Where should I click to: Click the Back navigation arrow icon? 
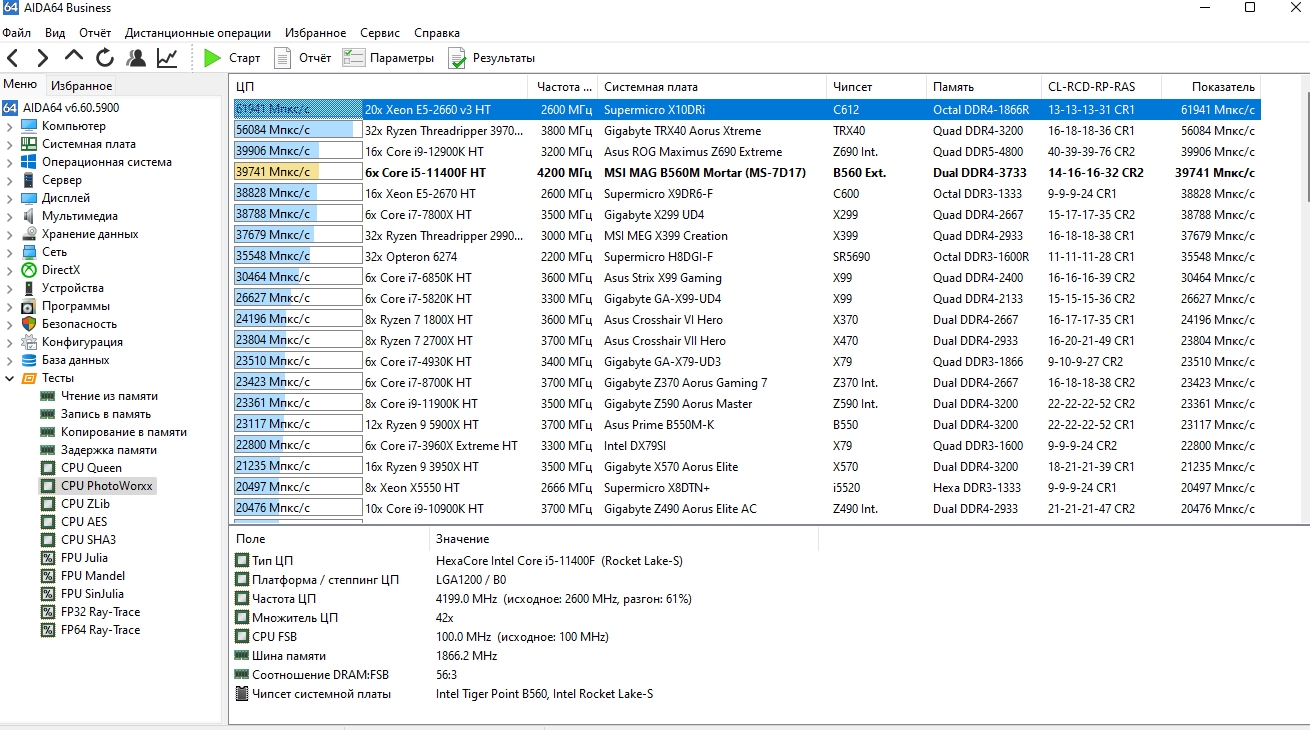(x=13, y=58)
